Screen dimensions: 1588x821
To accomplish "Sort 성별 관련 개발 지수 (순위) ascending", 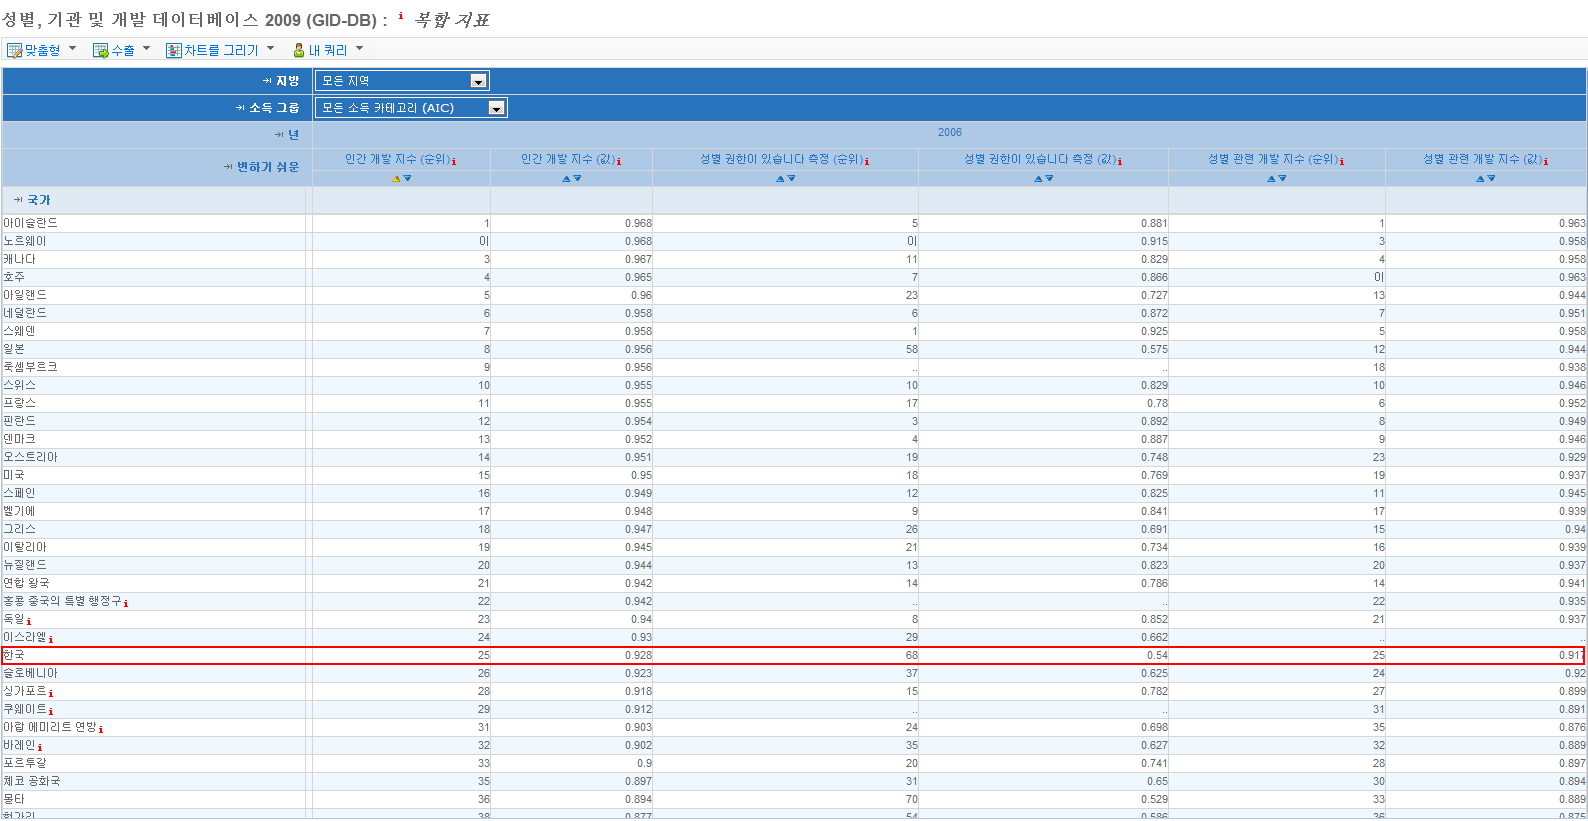I will pyautogui.click(x=1271, y=178).
